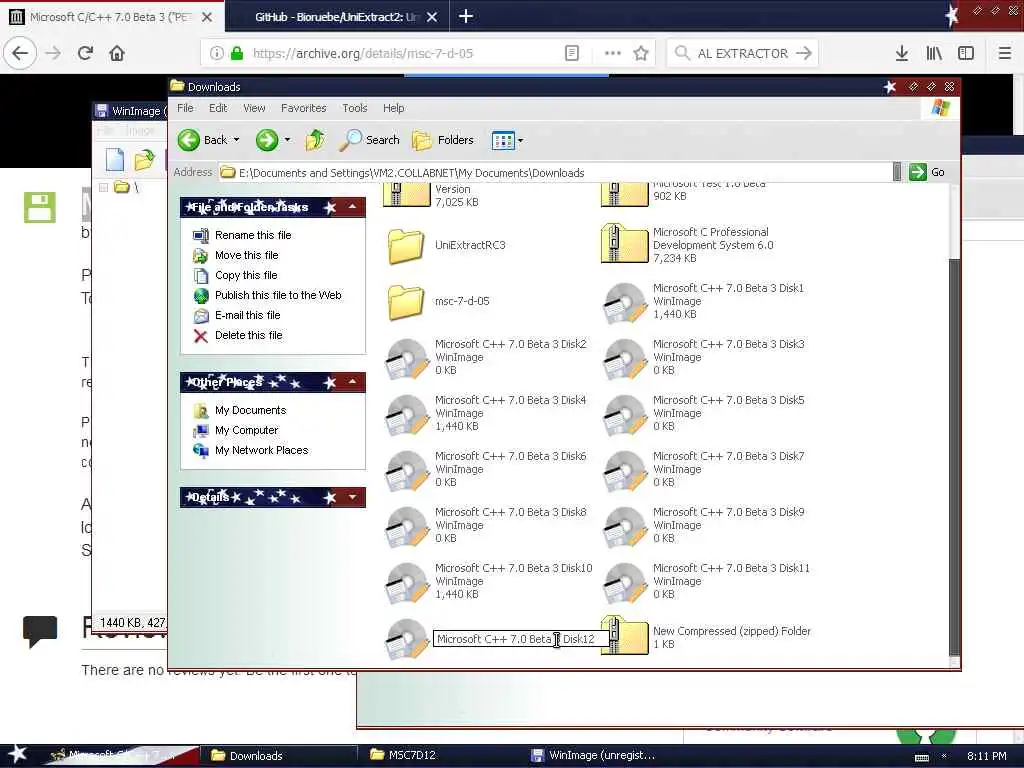Screen dimensions: 1024x768
Task: Expand the Details panel
Action: (x=352, y=497)
